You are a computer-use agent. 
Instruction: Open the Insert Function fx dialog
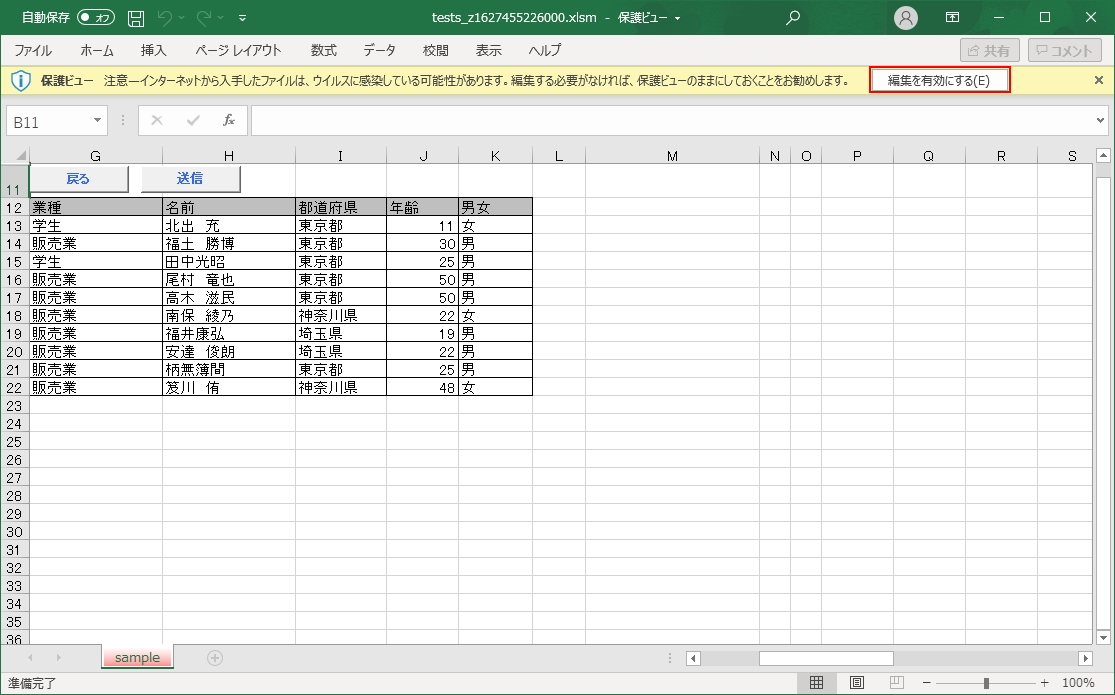pyautogui.click(x=229, y=121)
